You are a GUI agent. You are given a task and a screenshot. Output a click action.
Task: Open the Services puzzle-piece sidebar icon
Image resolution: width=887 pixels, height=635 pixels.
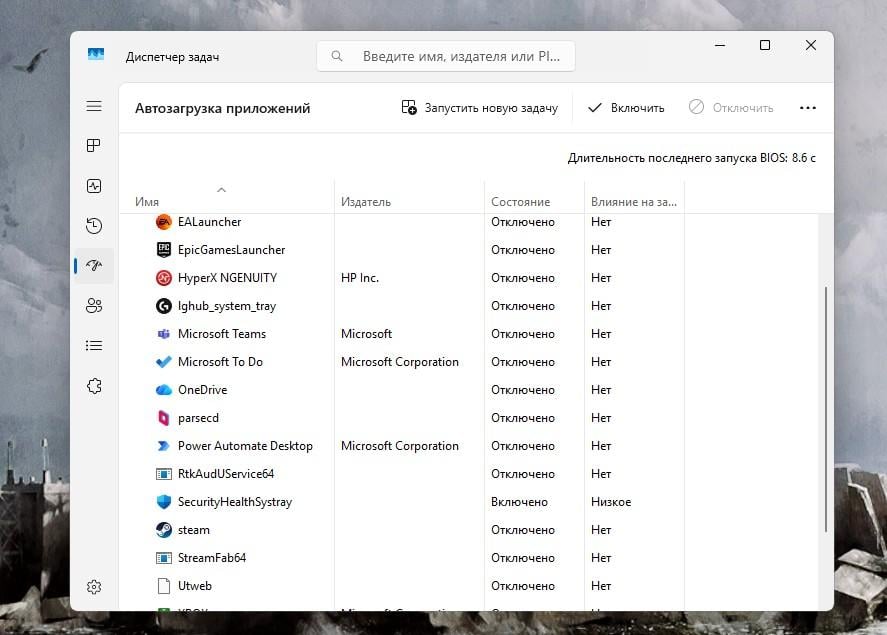[94, 386]
